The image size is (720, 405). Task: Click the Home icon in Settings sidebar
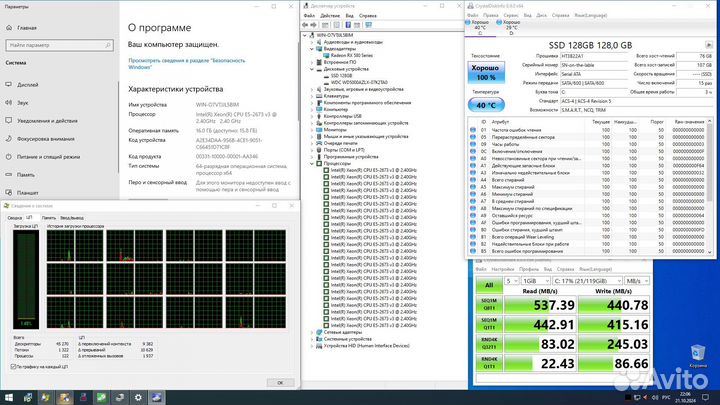point(9,28)
